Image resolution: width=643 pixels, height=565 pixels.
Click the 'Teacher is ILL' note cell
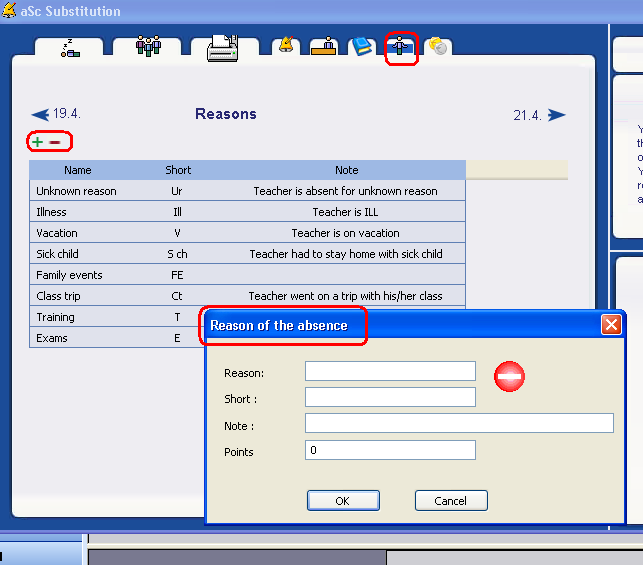345,212
